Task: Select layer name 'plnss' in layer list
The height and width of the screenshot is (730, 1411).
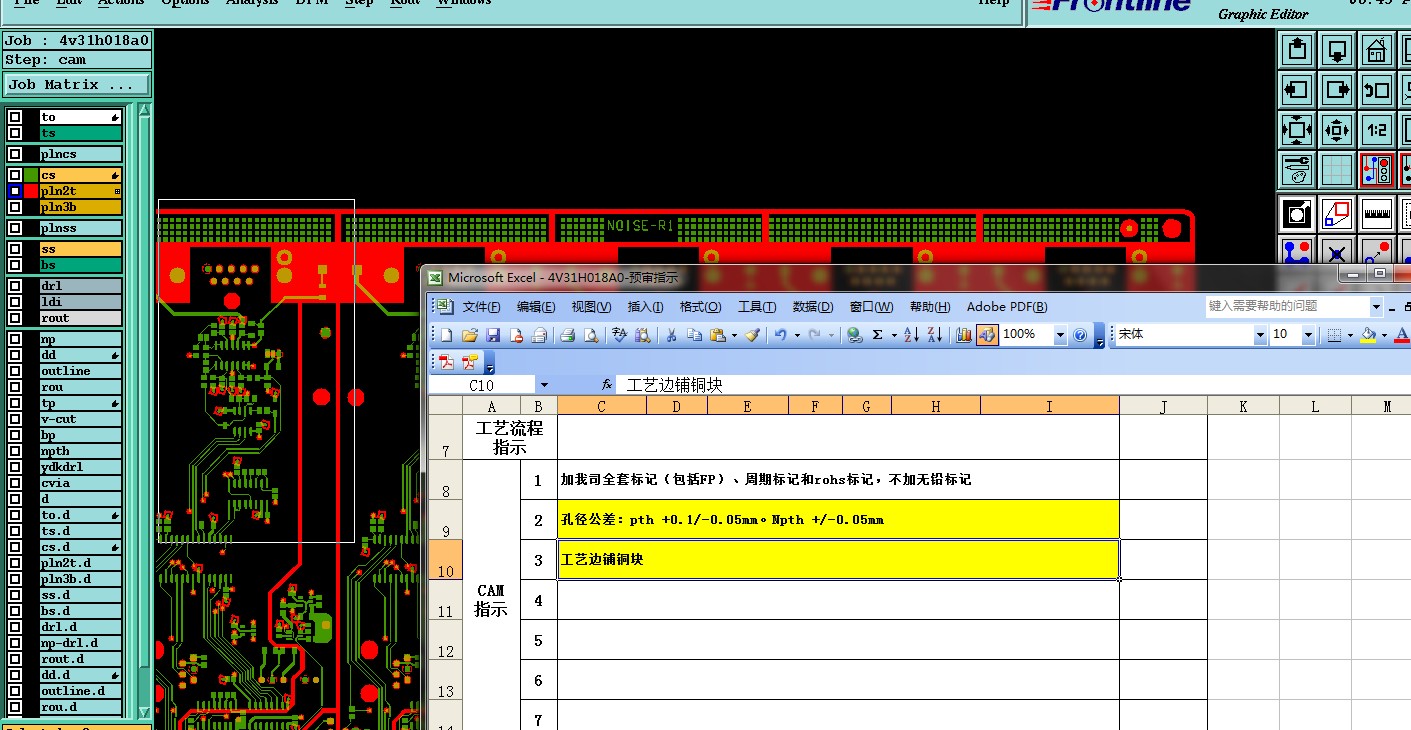Action: tap(80, 228)
